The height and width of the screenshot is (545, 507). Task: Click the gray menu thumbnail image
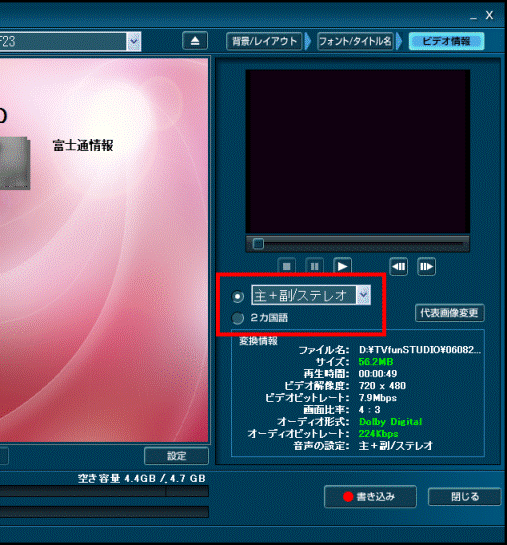15,163
